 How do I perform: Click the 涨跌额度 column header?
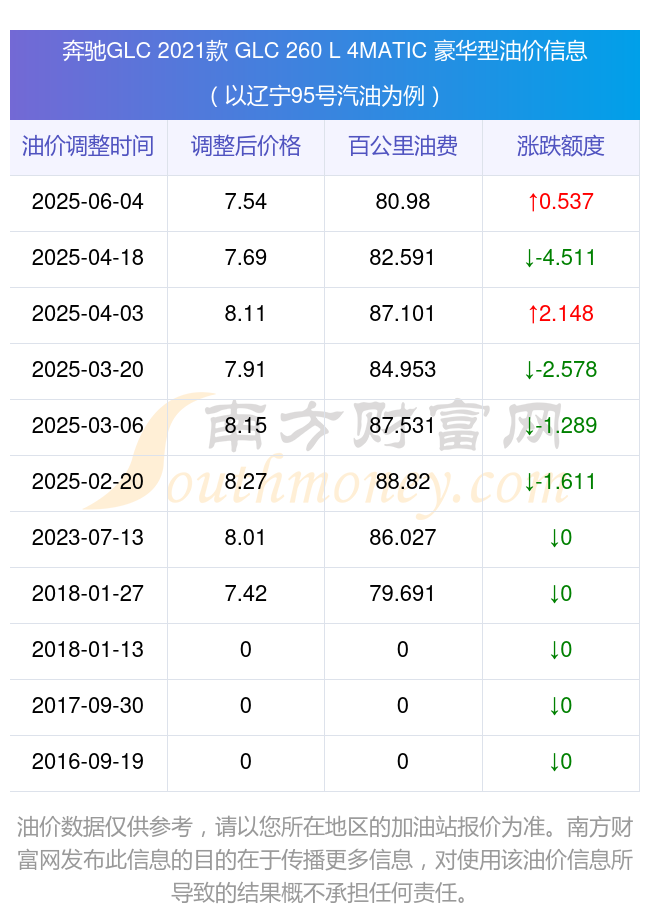point(561,146)
